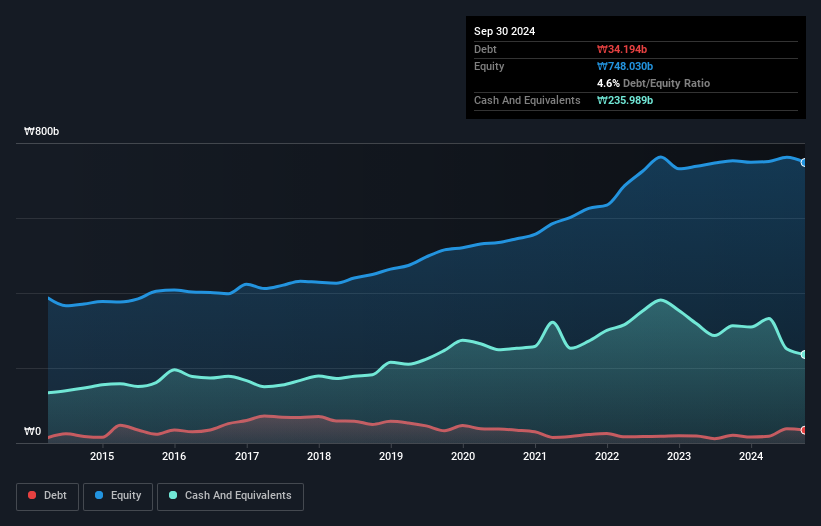Select the 2018 x-axis label
Image resolution: width=821 pixels, height=526 pixels.
point(319,456)
